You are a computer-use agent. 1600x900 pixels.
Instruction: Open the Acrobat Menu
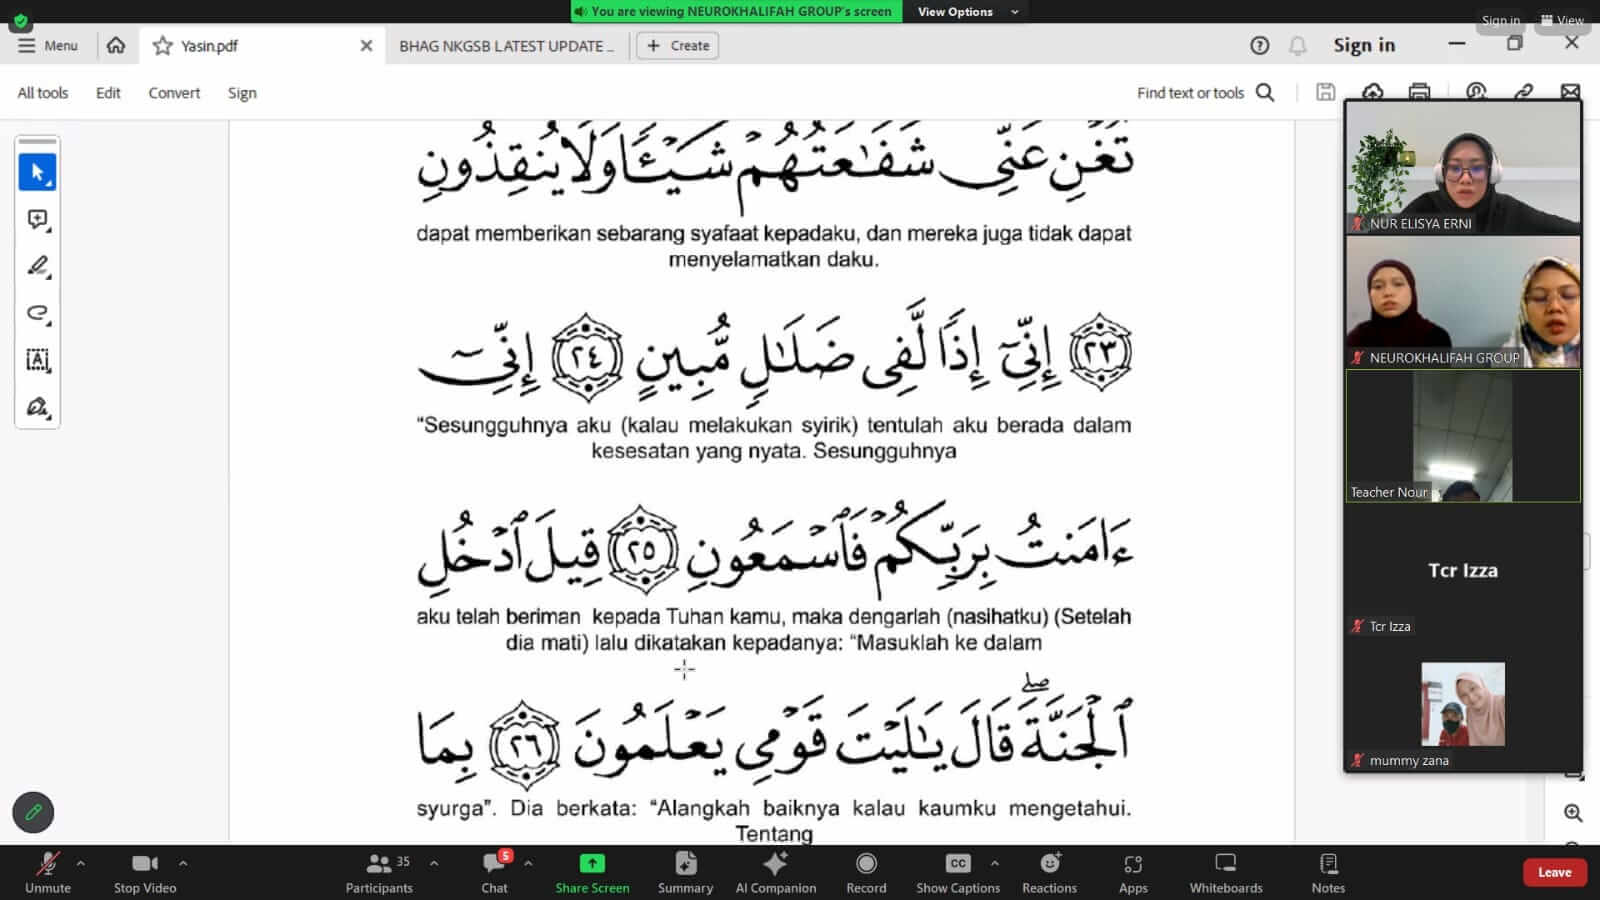tap(47, 45)
